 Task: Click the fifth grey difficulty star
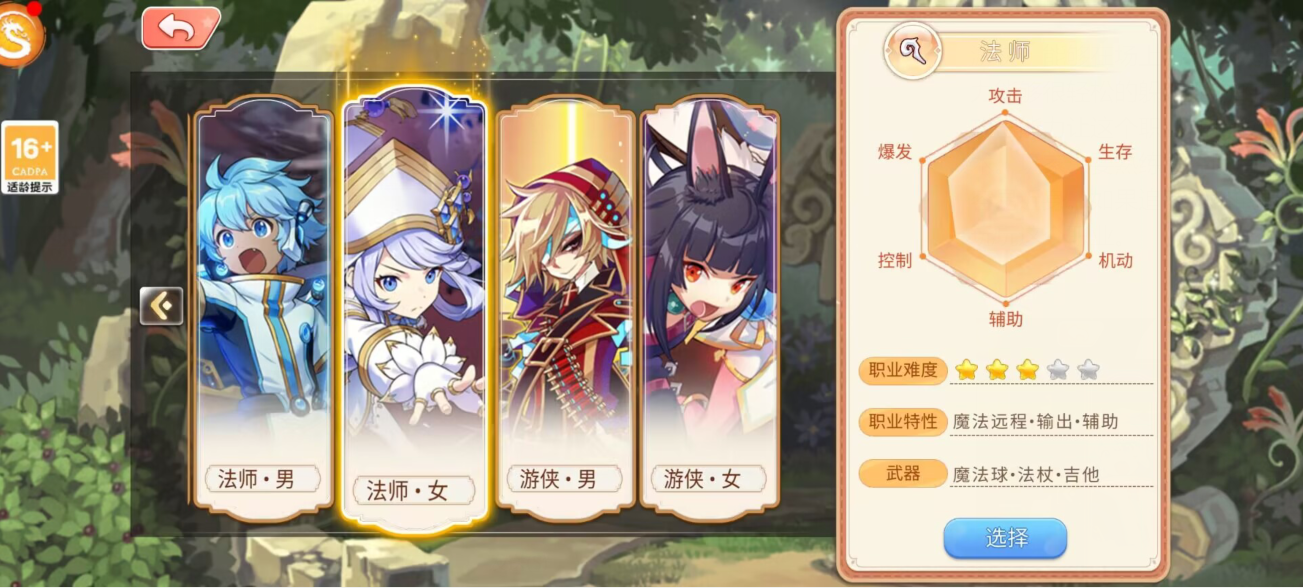click(1088, 370)
